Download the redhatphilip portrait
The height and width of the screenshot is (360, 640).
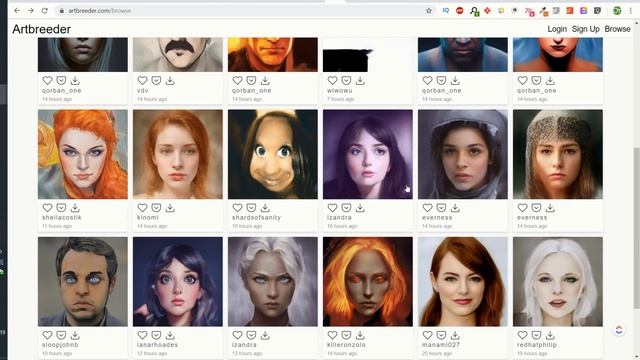(551, 335)
